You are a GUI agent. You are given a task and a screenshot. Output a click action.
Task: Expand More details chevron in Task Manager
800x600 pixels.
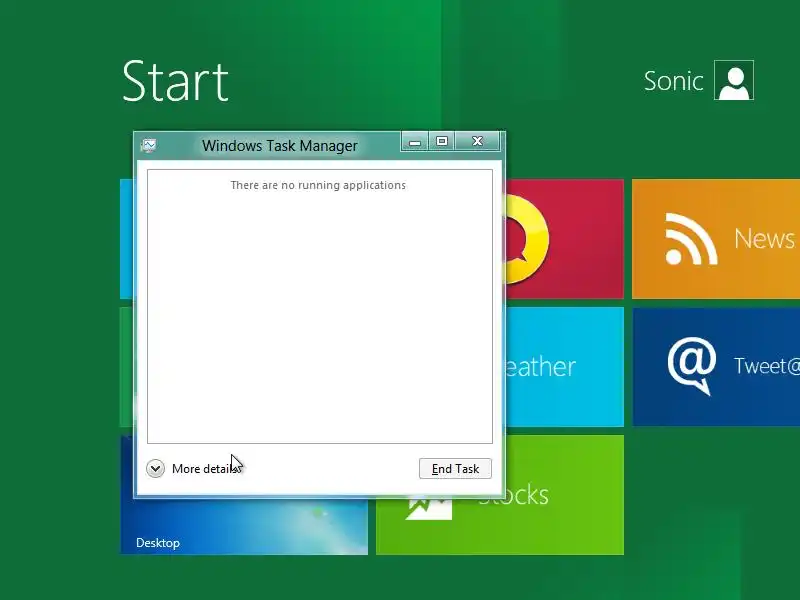point(155,468)
